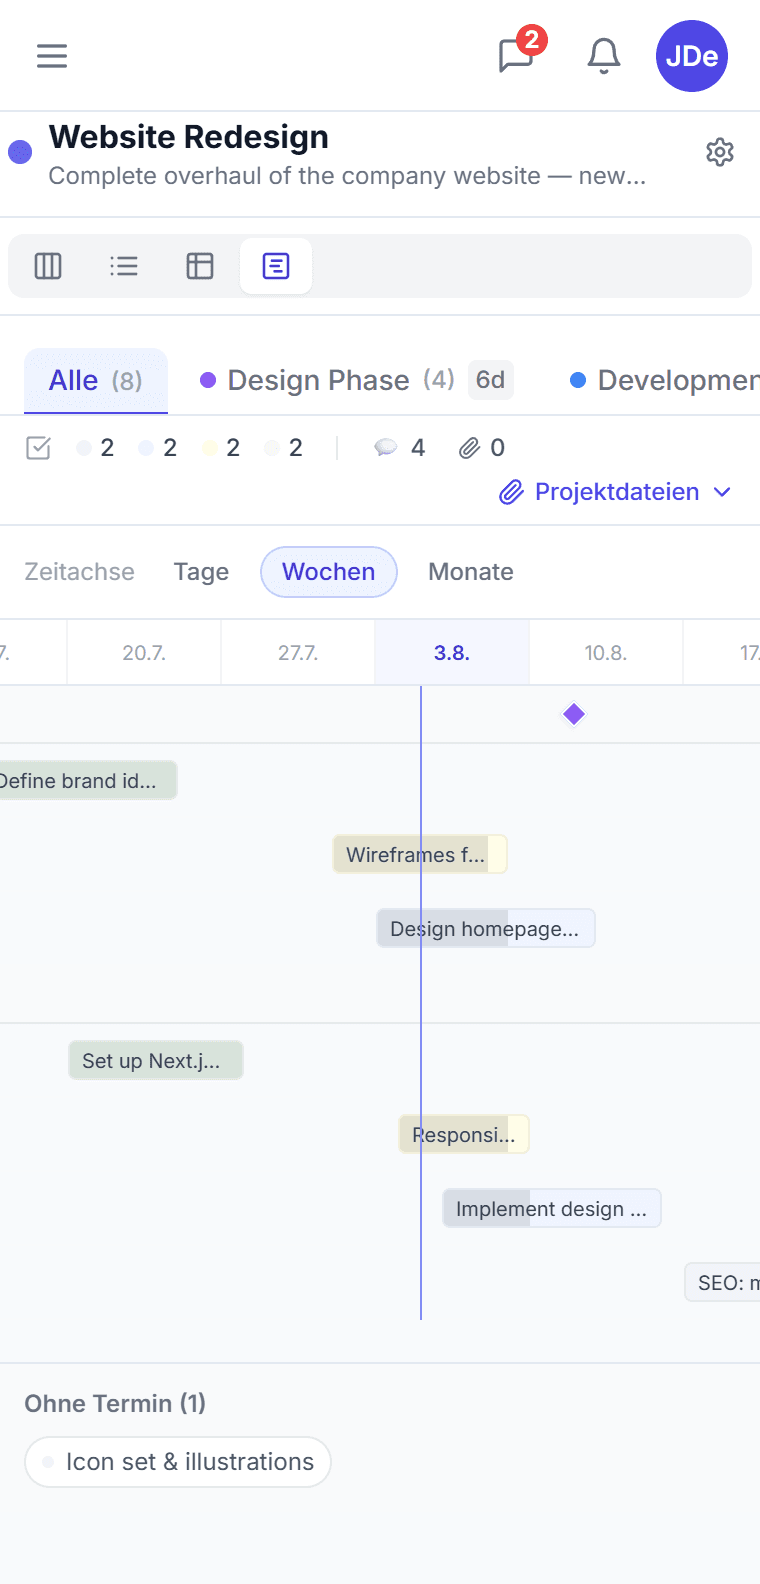This screenshot has width=760, height=1584.
Task: Click the Ohne Termin (1) heading
Action: [x=115, y=1404]
